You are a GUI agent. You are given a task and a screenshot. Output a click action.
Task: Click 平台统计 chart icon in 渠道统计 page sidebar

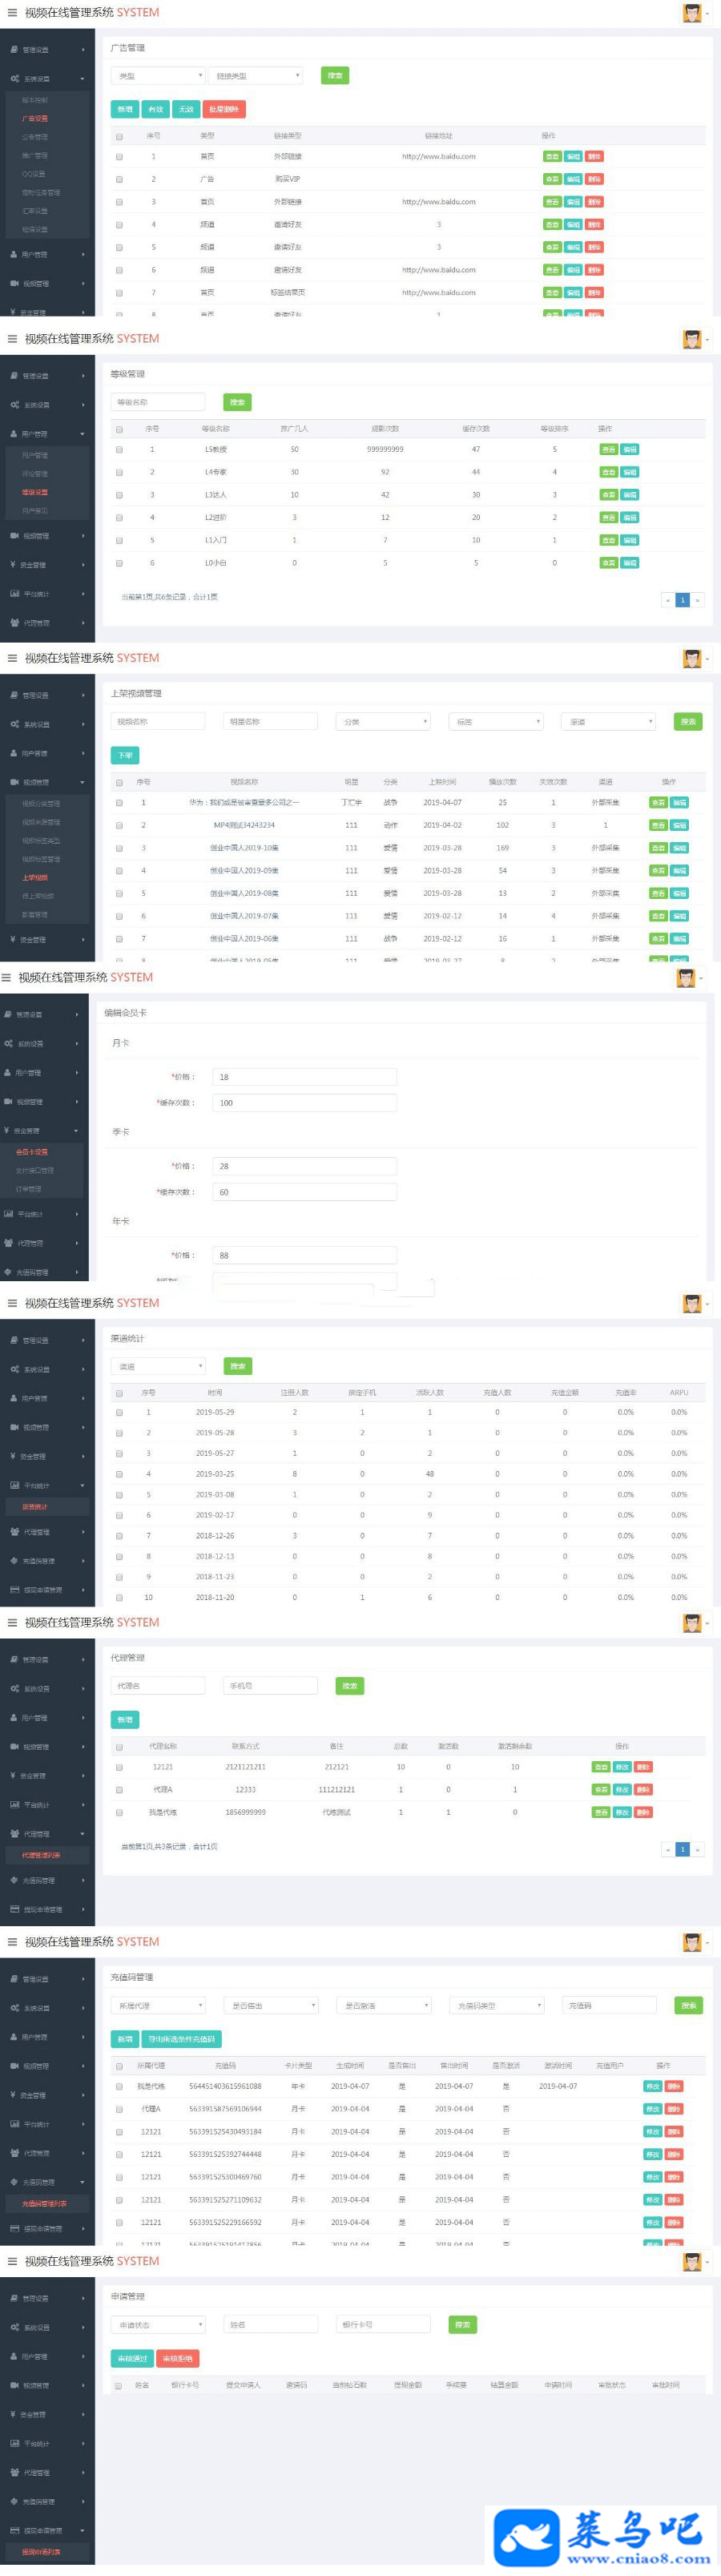[x=15, y=1485]
